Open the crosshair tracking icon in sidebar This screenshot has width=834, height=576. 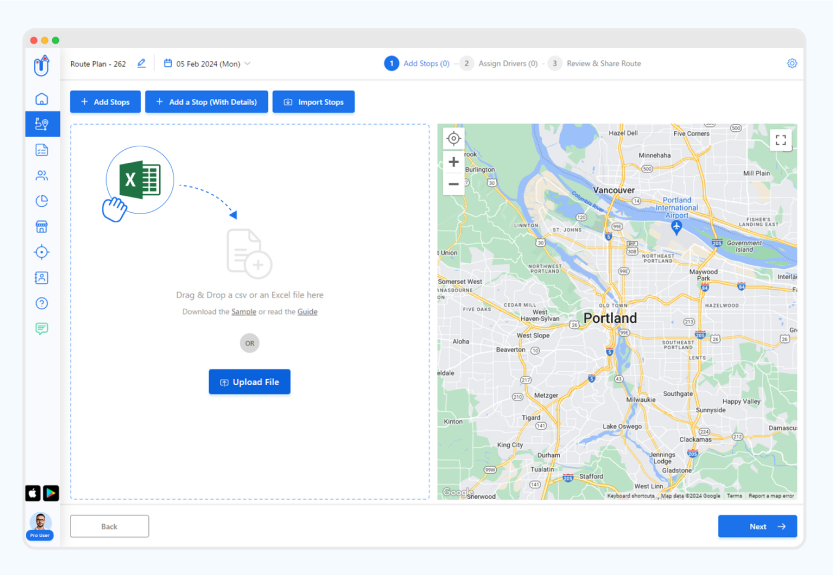click(x=41, y=252)
